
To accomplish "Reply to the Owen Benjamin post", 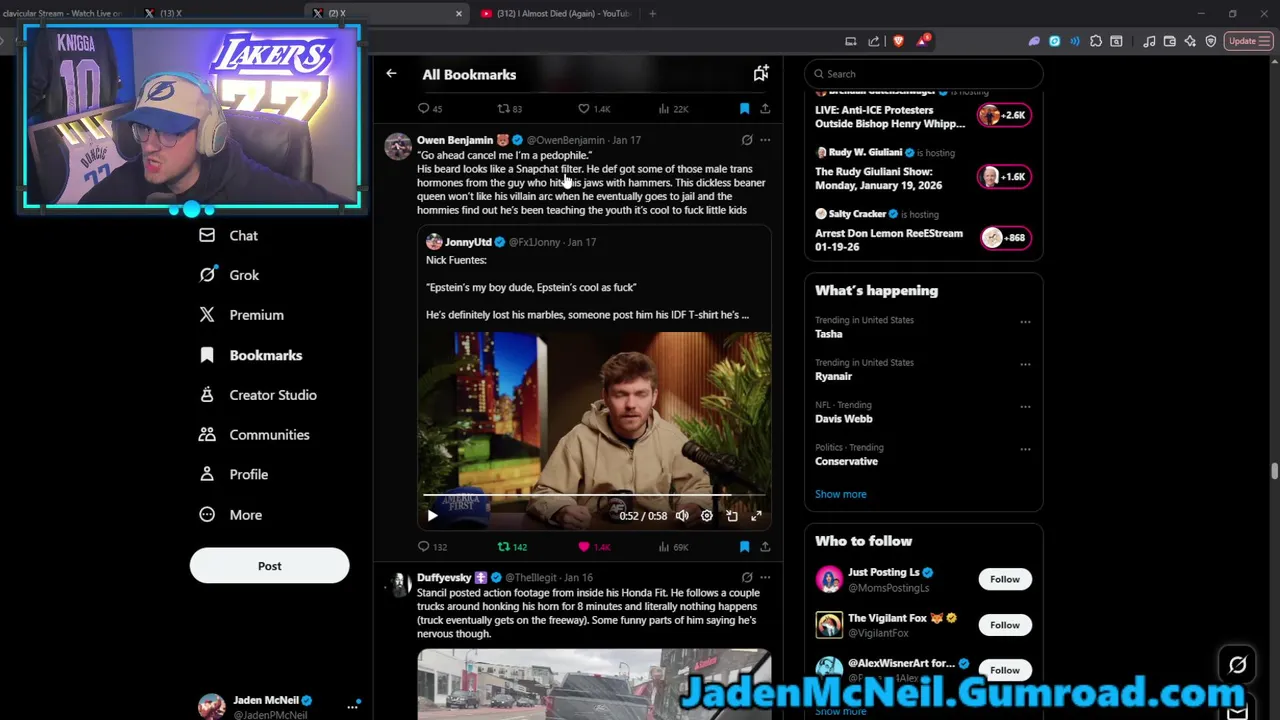I will tap(432, 547).
